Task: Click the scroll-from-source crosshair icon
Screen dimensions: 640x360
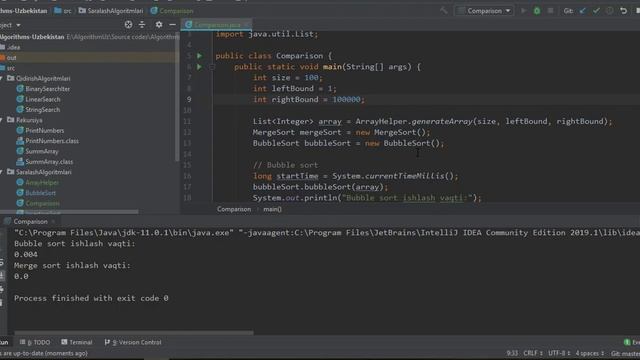Action: [x=128, y=24]
